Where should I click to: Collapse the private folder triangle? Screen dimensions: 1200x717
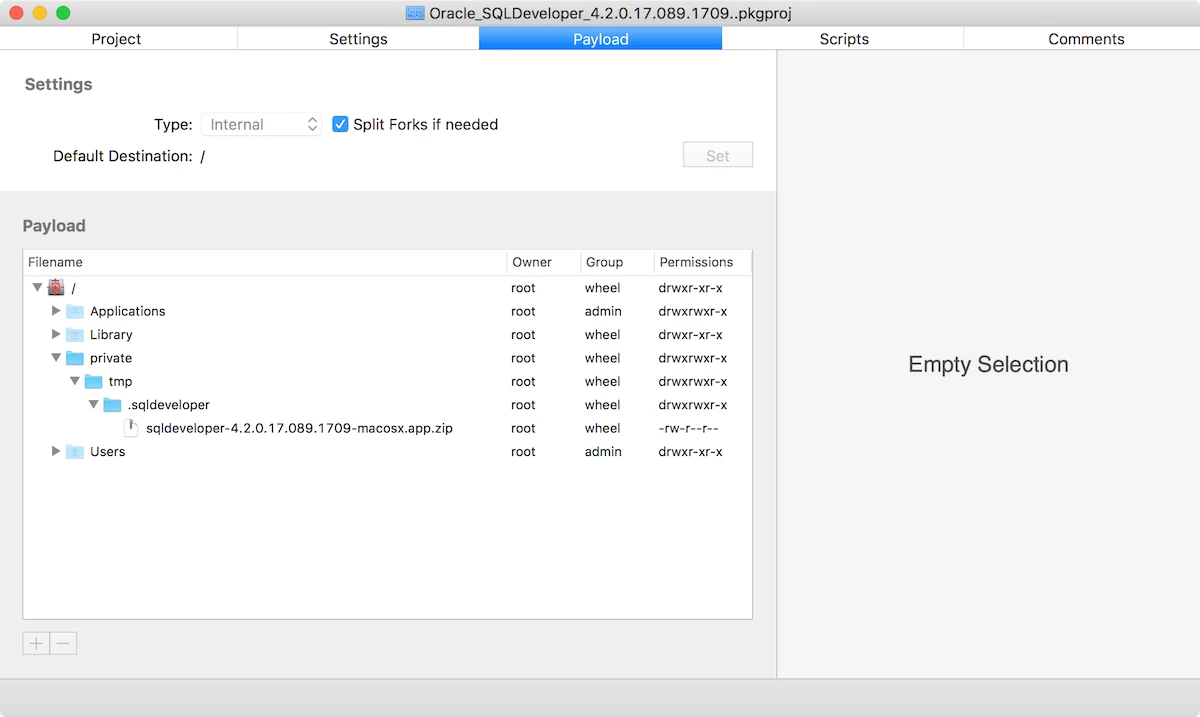pos(56,358)
